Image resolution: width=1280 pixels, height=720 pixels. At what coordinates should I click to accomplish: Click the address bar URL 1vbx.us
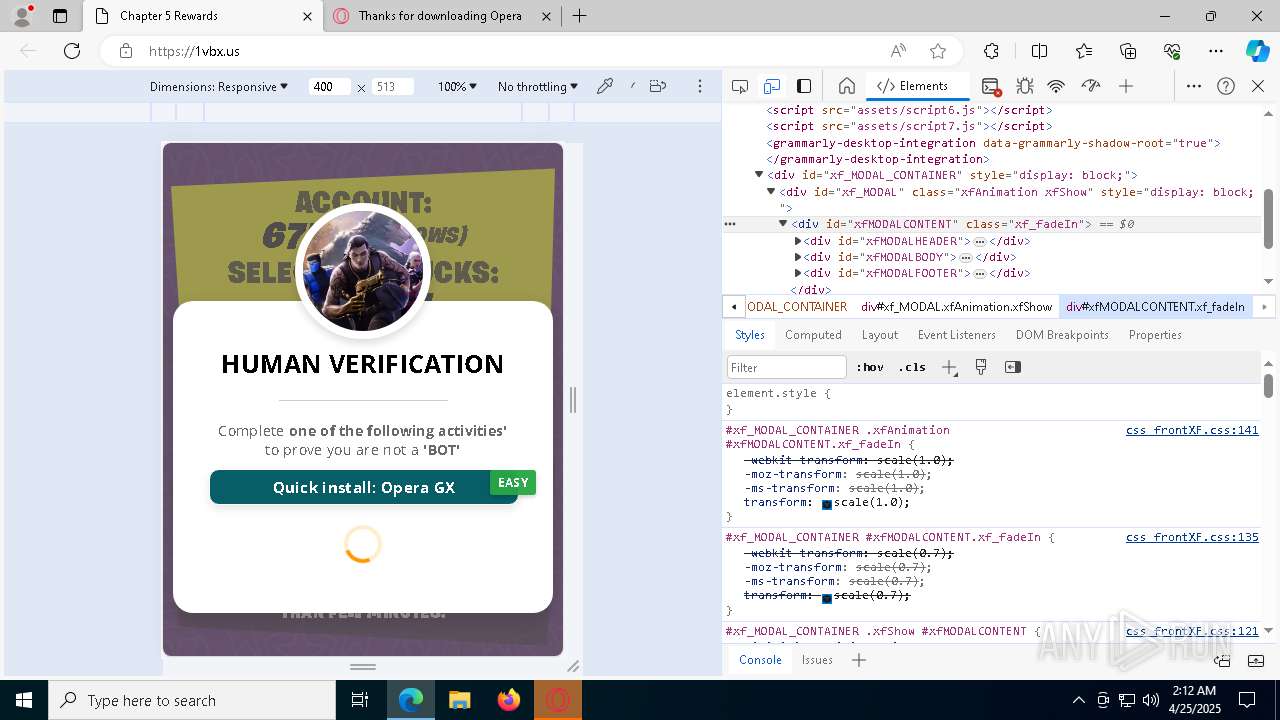click(194, 51)
